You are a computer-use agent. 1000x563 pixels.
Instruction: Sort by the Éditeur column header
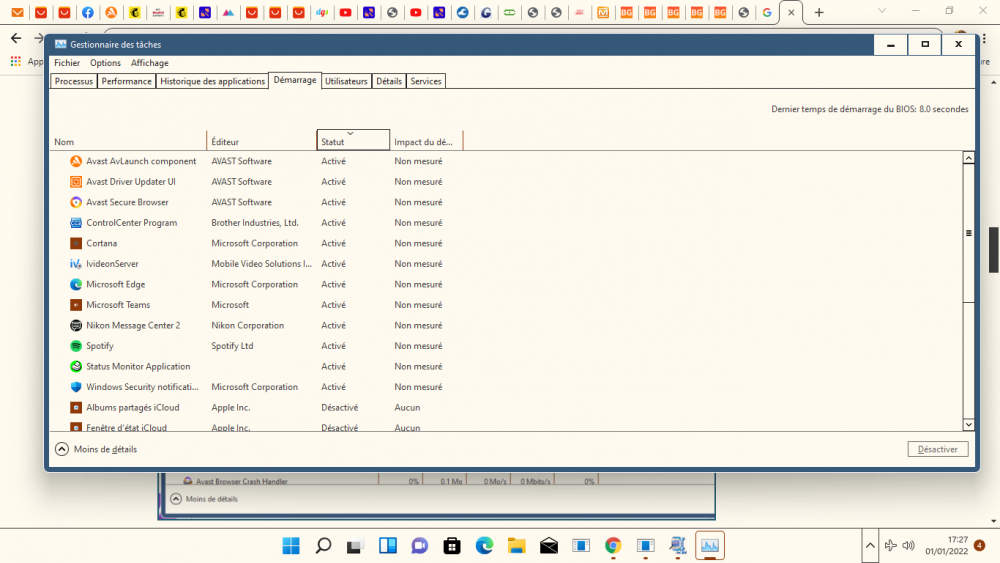[261, 140]
